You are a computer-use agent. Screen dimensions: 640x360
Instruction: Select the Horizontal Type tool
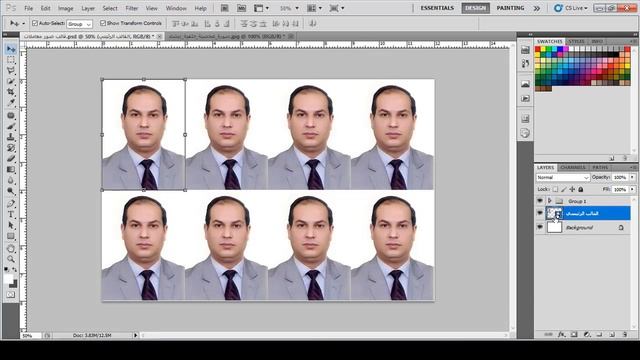[x=11, y=214]
